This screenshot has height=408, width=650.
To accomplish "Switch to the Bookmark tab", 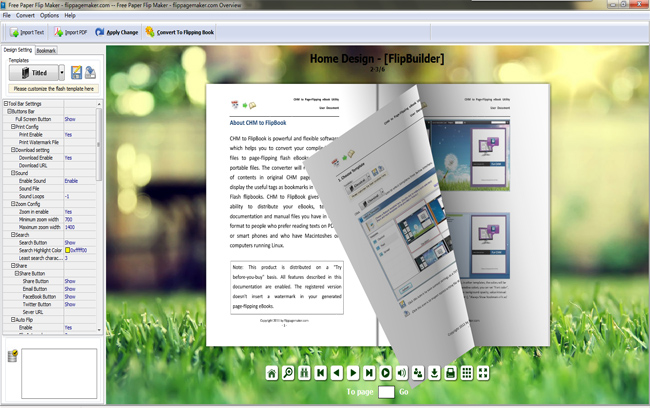I will (46, 51).
